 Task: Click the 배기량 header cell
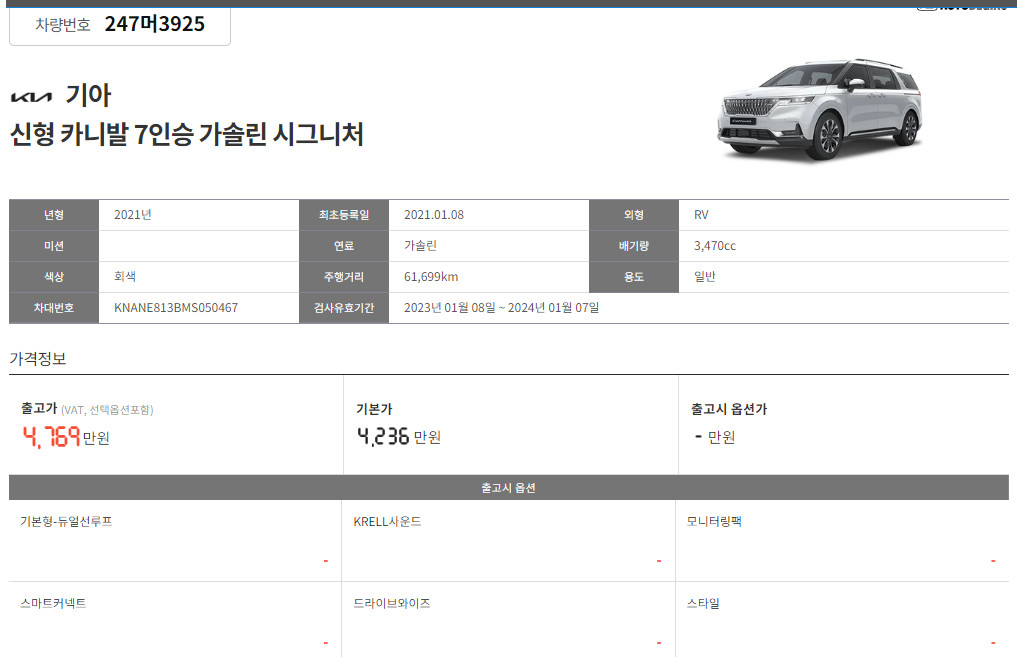pos(634,246)
